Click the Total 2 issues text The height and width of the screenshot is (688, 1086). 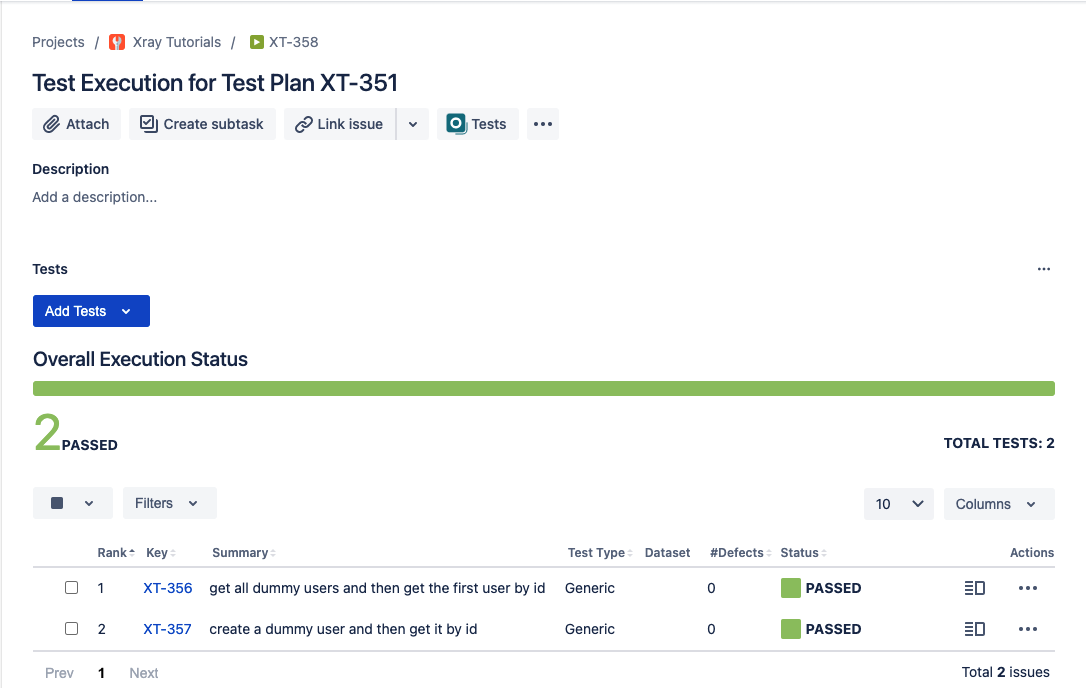pyautogui.click(x=1006, y=672)
